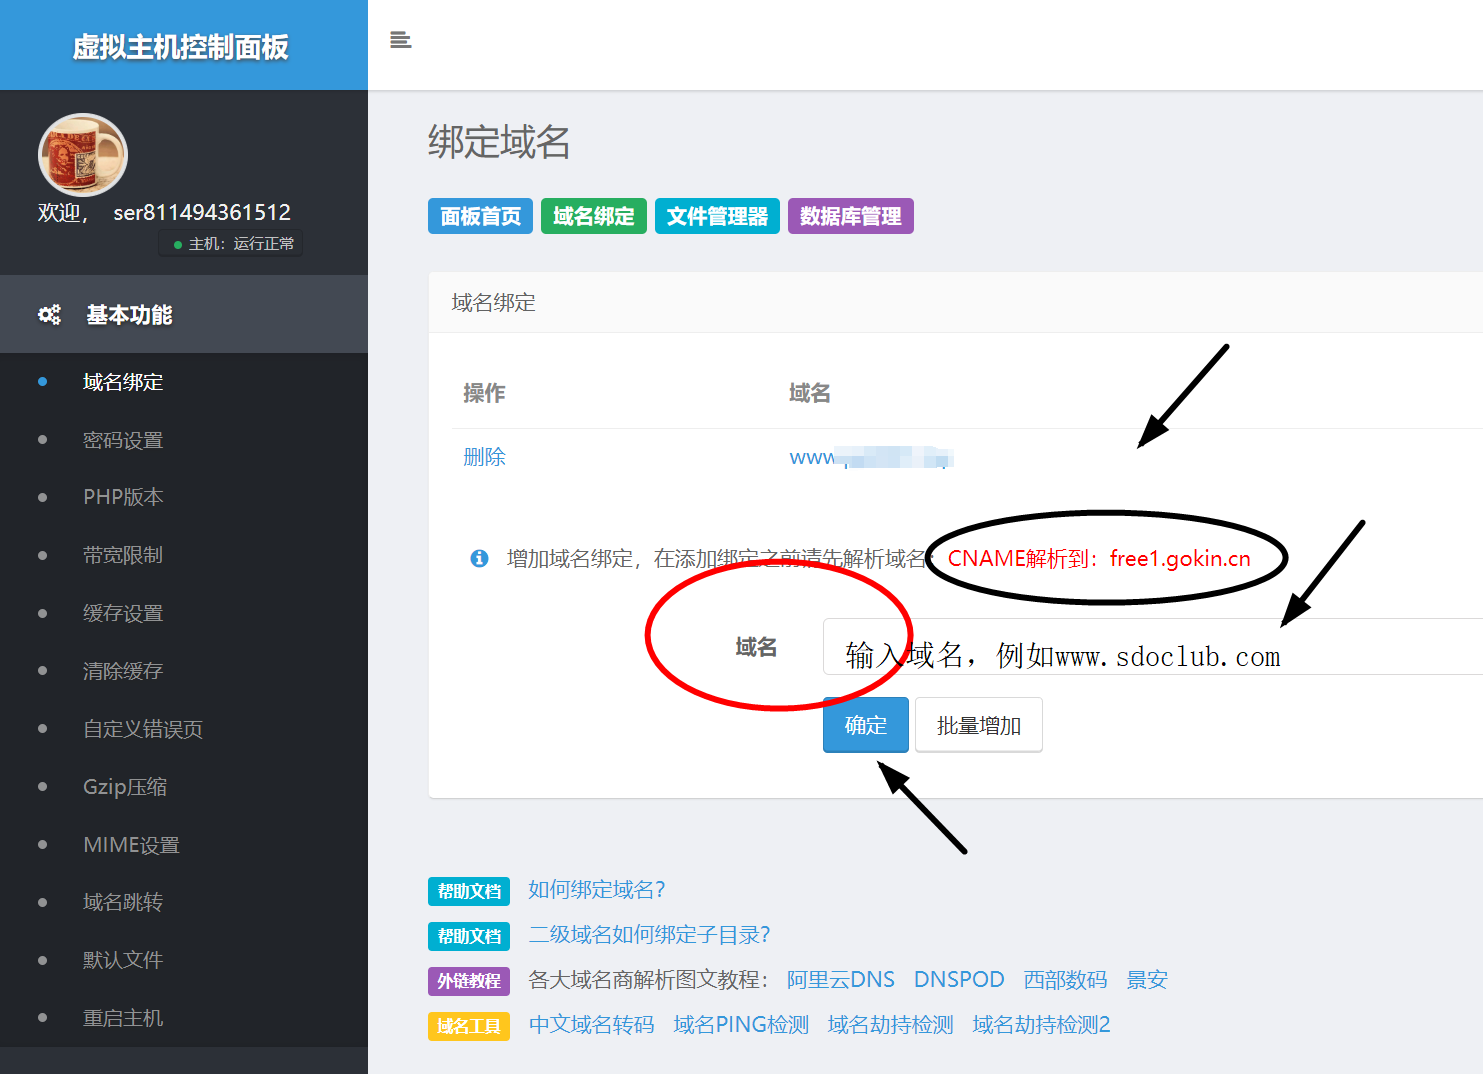This screenshot has width=1483, height=1074.
Task: Open Gzip压缩 in the sidebar
Action: [125, 787]
